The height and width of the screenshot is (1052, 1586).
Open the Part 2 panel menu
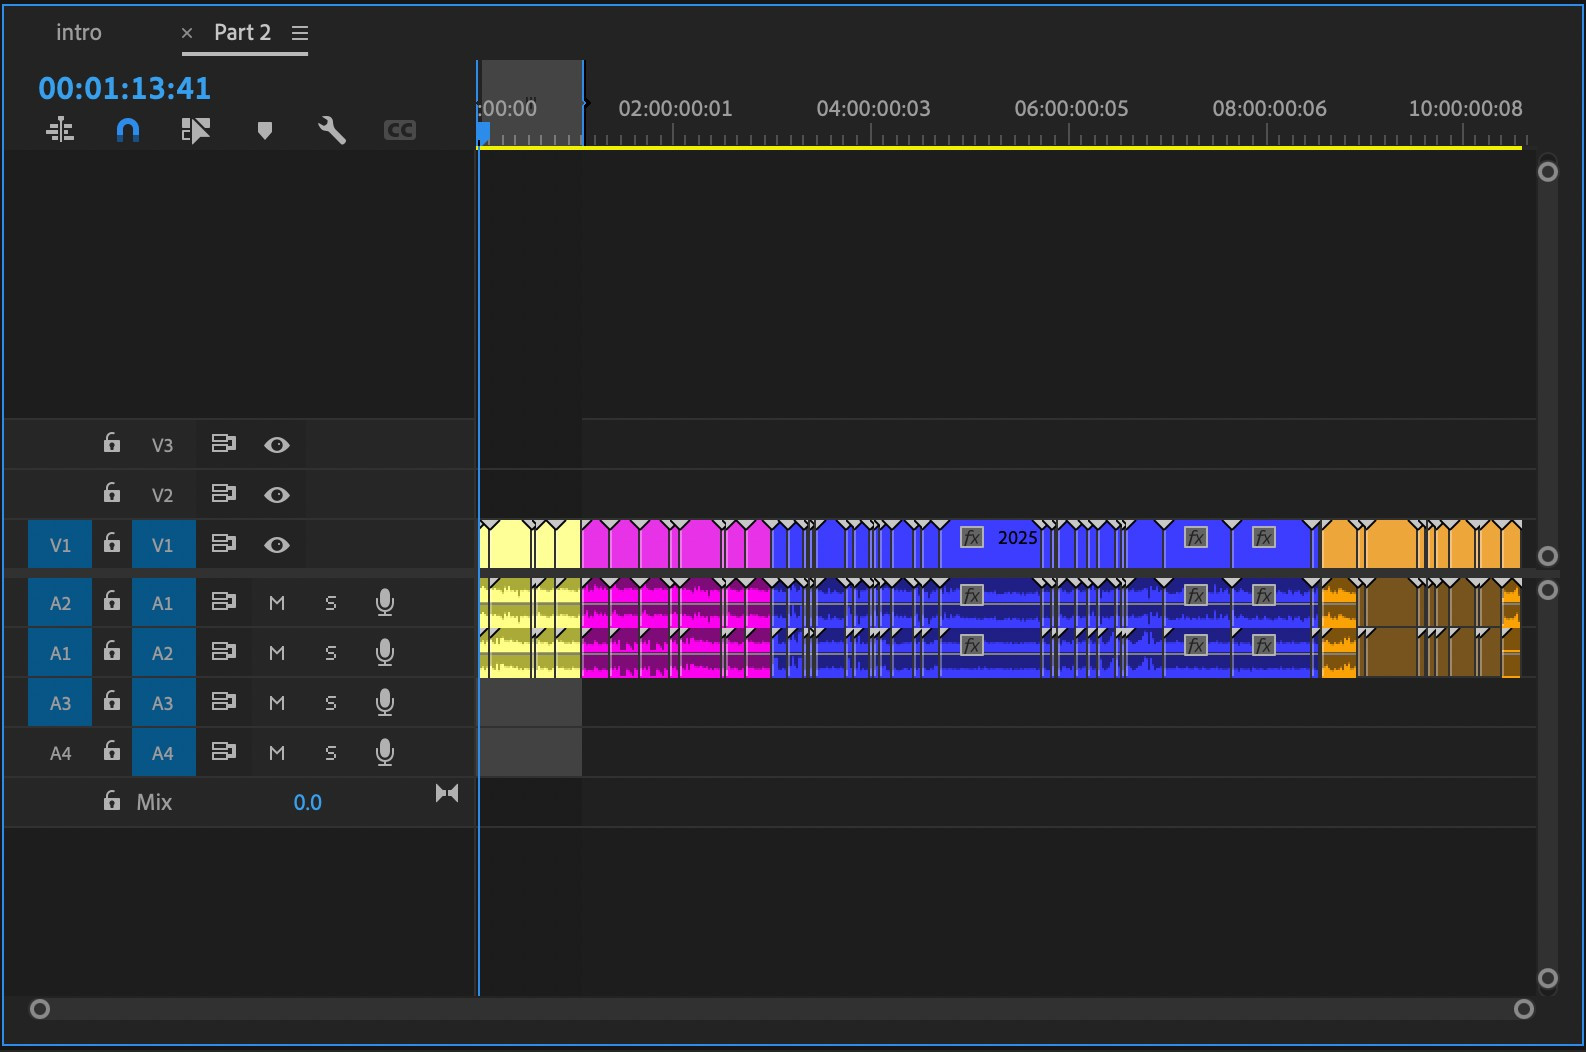pos(299,33)
